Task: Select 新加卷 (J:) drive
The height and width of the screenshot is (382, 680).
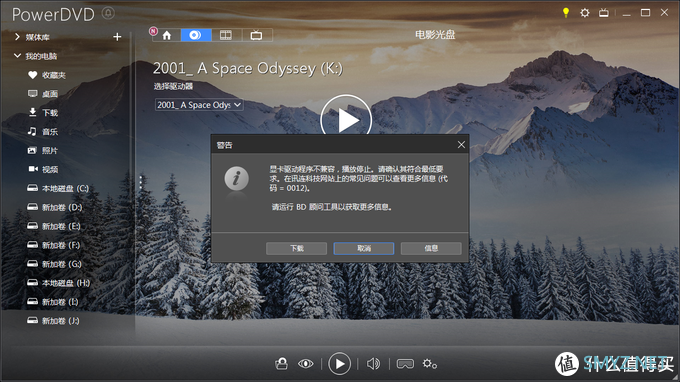Action: [53, 321]
